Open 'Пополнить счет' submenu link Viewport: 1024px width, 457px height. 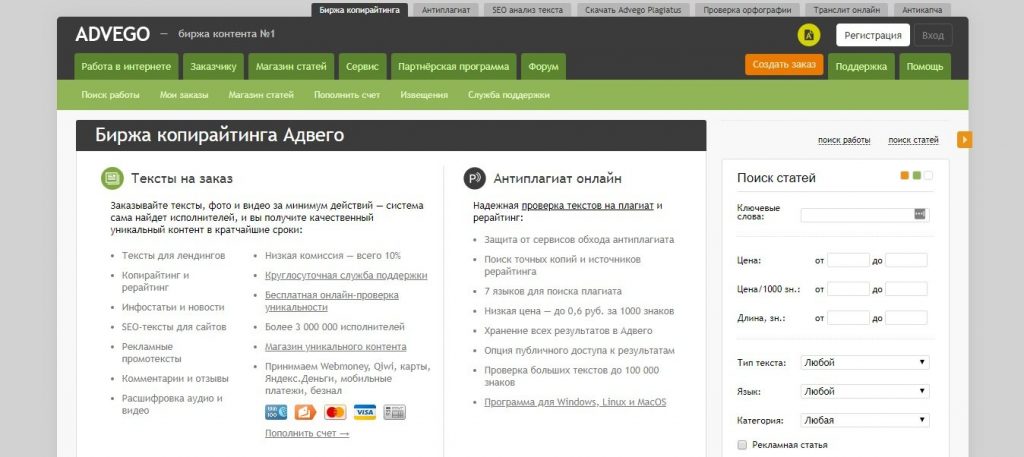coord(347,95)
